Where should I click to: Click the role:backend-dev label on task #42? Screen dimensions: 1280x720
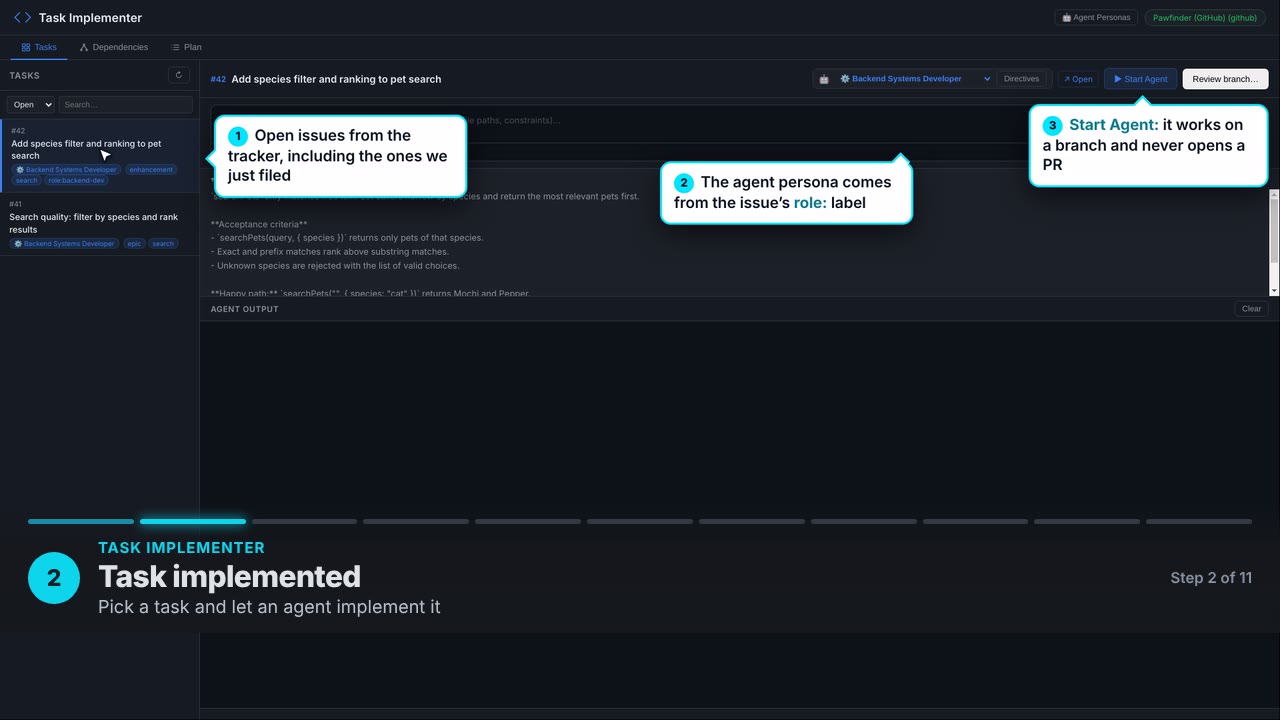[77, 181]
